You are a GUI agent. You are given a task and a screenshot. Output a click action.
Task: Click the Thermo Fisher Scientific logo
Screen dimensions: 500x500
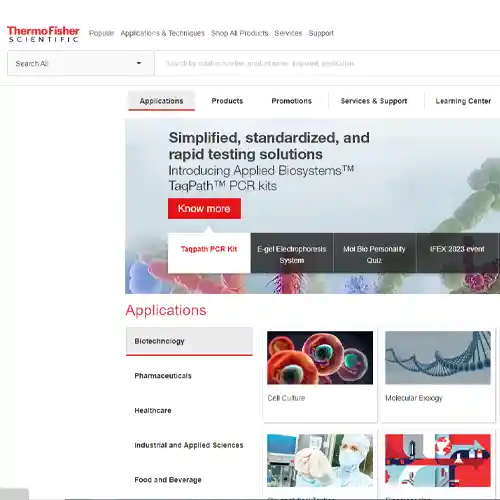pos(43,34)
